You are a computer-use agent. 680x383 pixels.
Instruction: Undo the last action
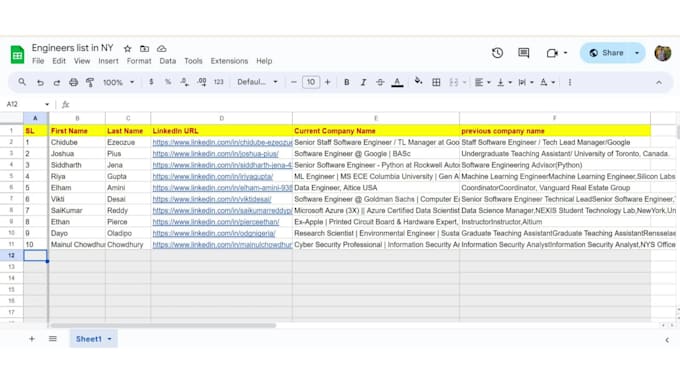(40, 82)
